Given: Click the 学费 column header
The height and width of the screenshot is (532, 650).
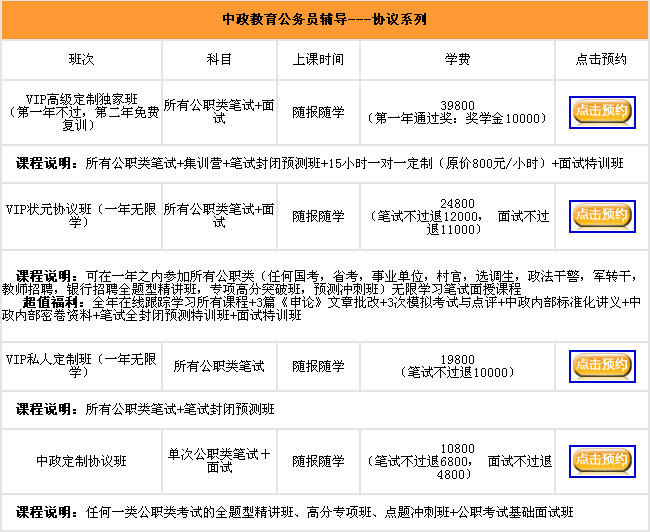Looking at the screenshot, I should coord(457,59).
